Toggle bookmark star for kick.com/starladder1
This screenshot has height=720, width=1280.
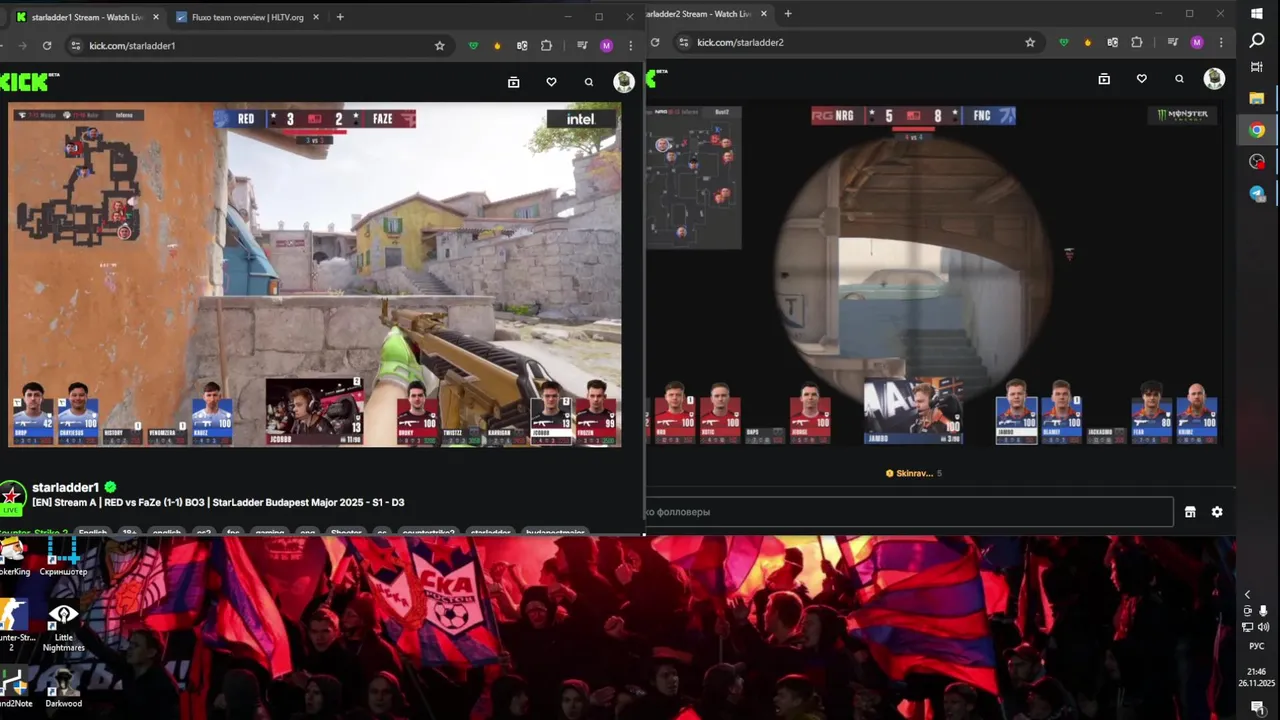[x=439, y=45]
